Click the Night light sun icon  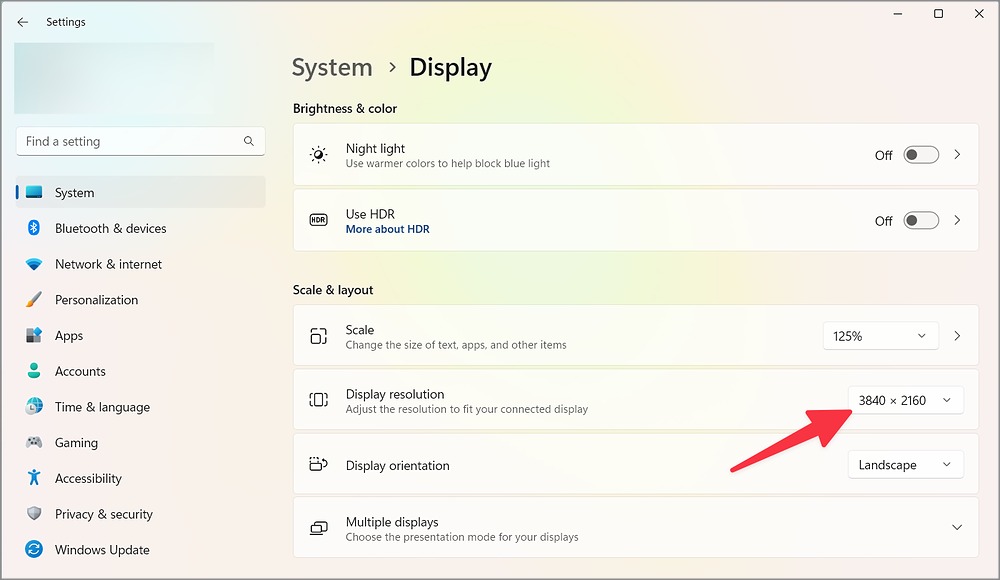click(x=318, y=155)
